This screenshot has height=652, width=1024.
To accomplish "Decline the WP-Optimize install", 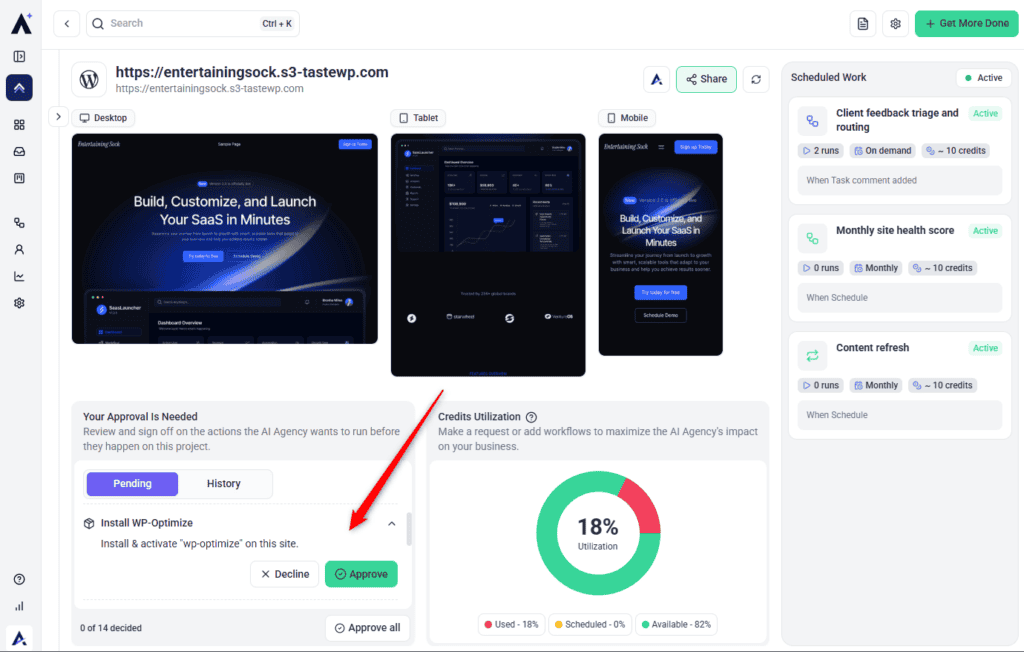I will coord(285,574).
